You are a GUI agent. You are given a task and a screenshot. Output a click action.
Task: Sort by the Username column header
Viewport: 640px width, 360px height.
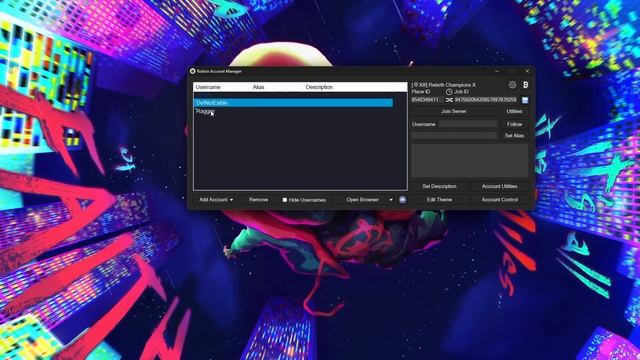click(208, 87)
